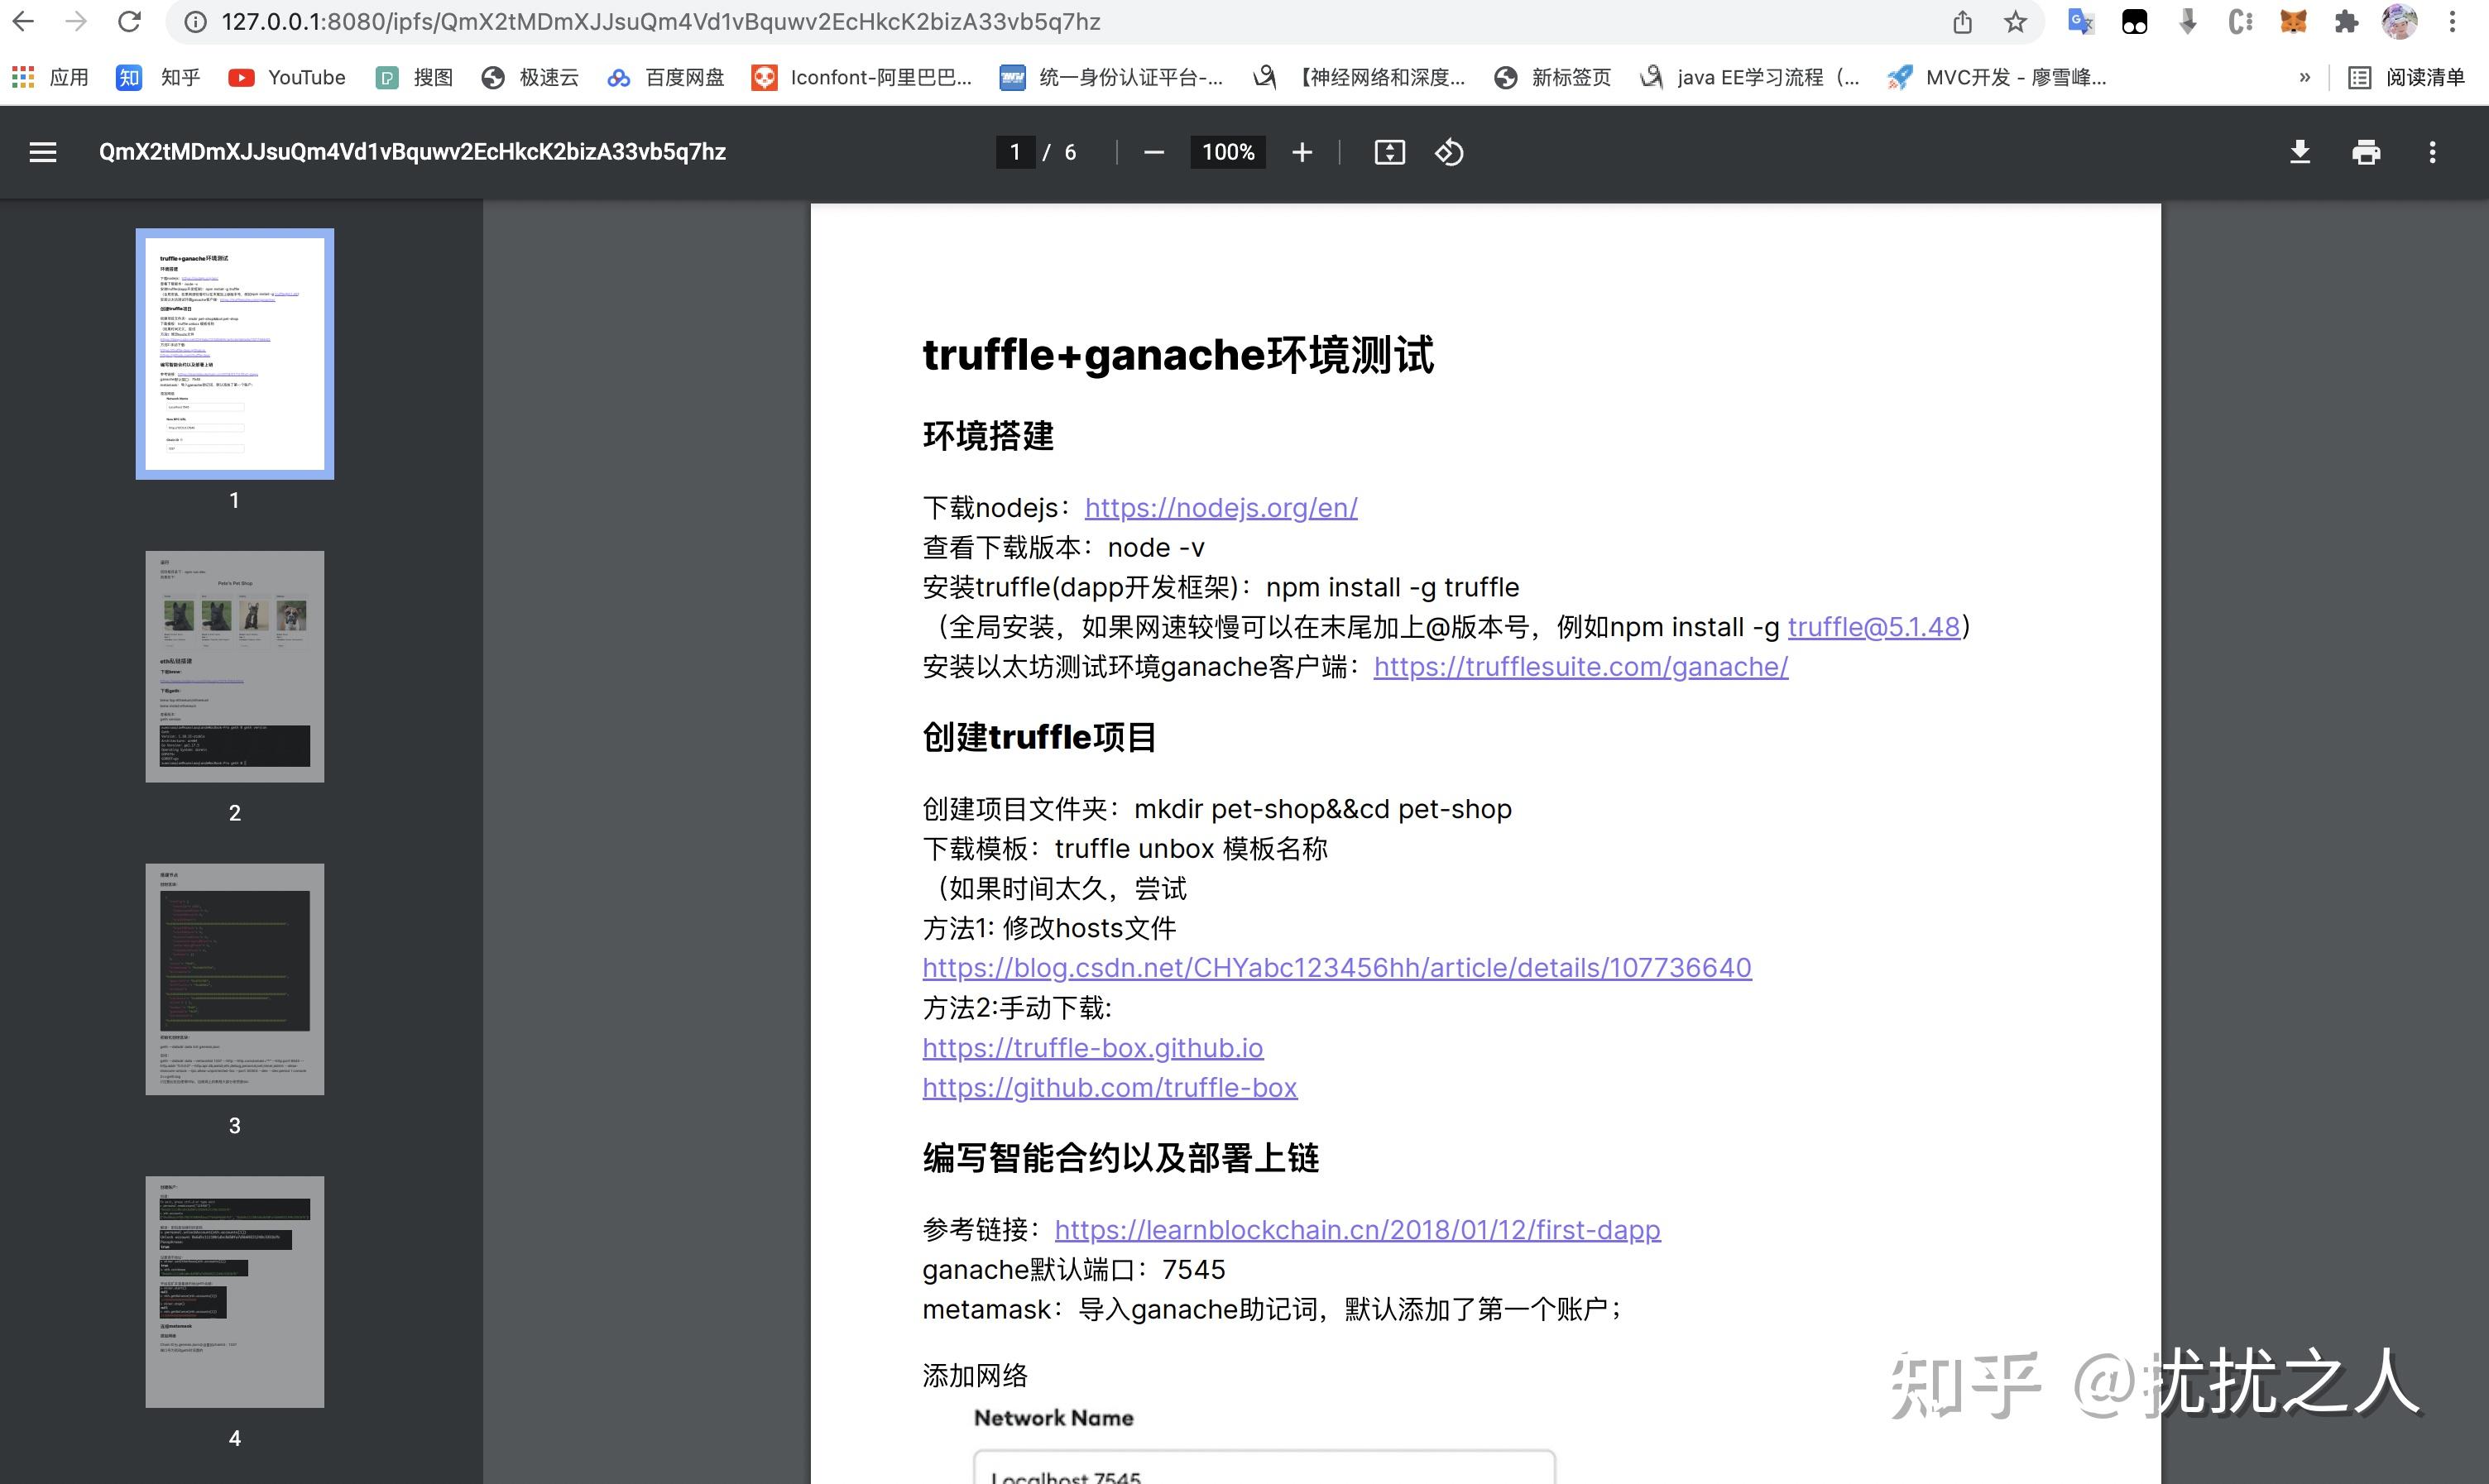
Task: Click the Network Name input box
Action: 1264,1467
